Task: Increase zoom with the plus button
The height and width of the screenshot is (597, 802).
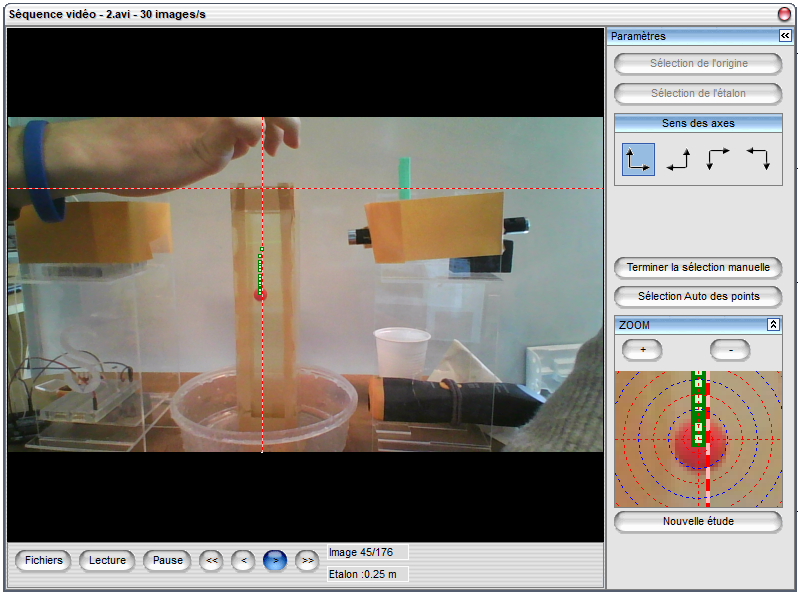Action: coord(642,350)
